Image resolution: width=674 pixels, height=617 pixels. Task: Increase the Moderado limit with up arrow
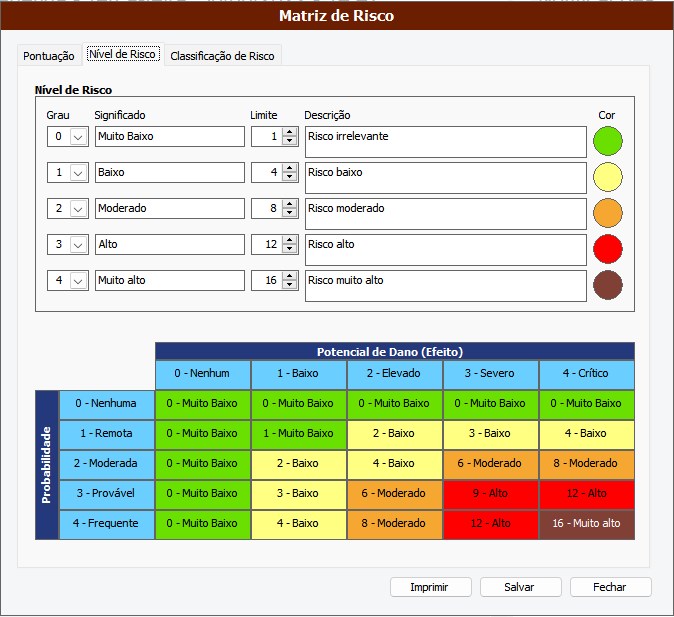[x=290, y=204]
